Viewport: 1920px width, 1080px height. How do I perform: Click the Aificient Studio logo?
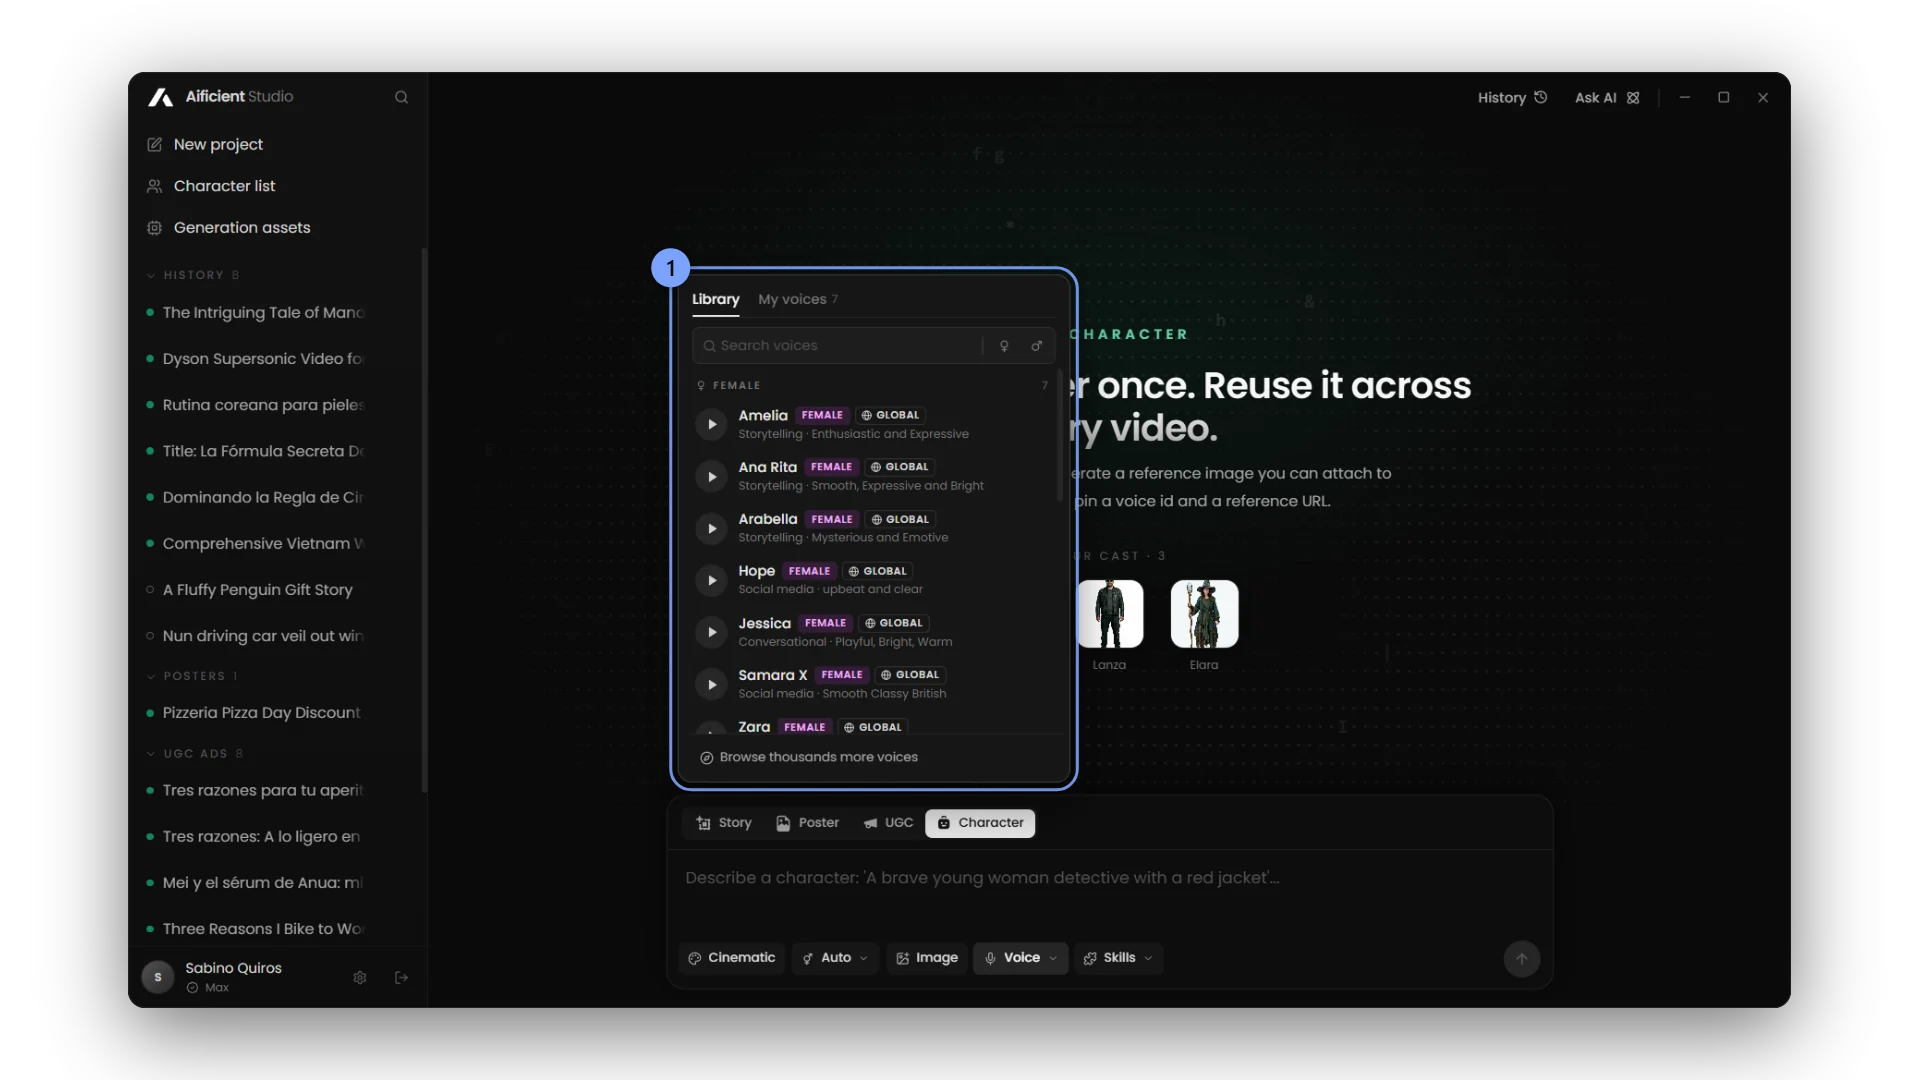point(221,97)
